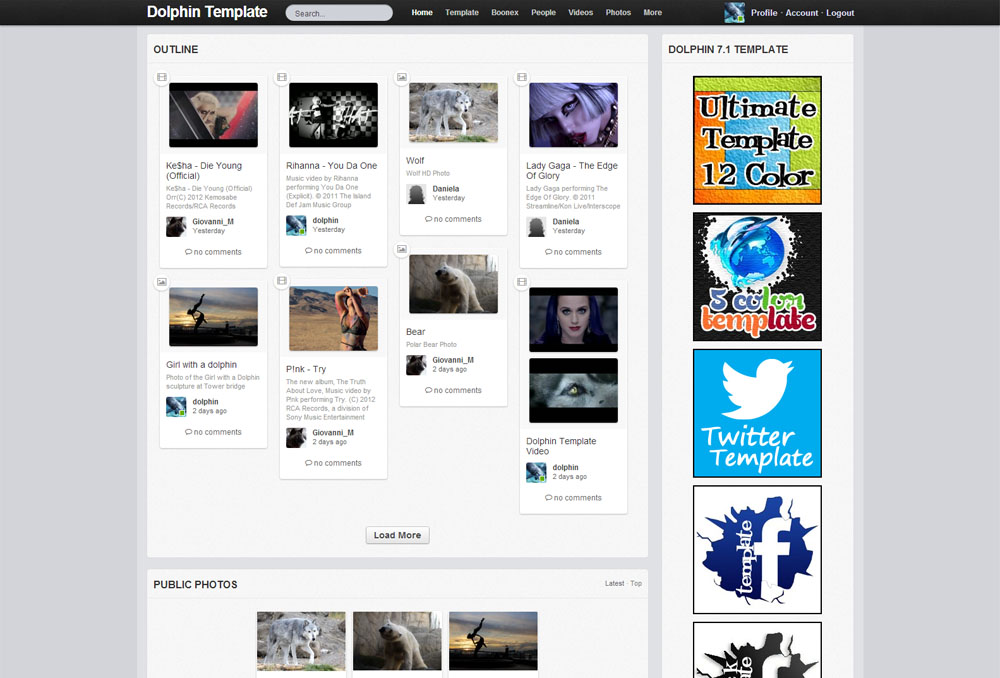The height and width of the screenshot is (678, 1000).
Task: Click the video type icon on Rihanna card
Action: [x=282, y=77]
